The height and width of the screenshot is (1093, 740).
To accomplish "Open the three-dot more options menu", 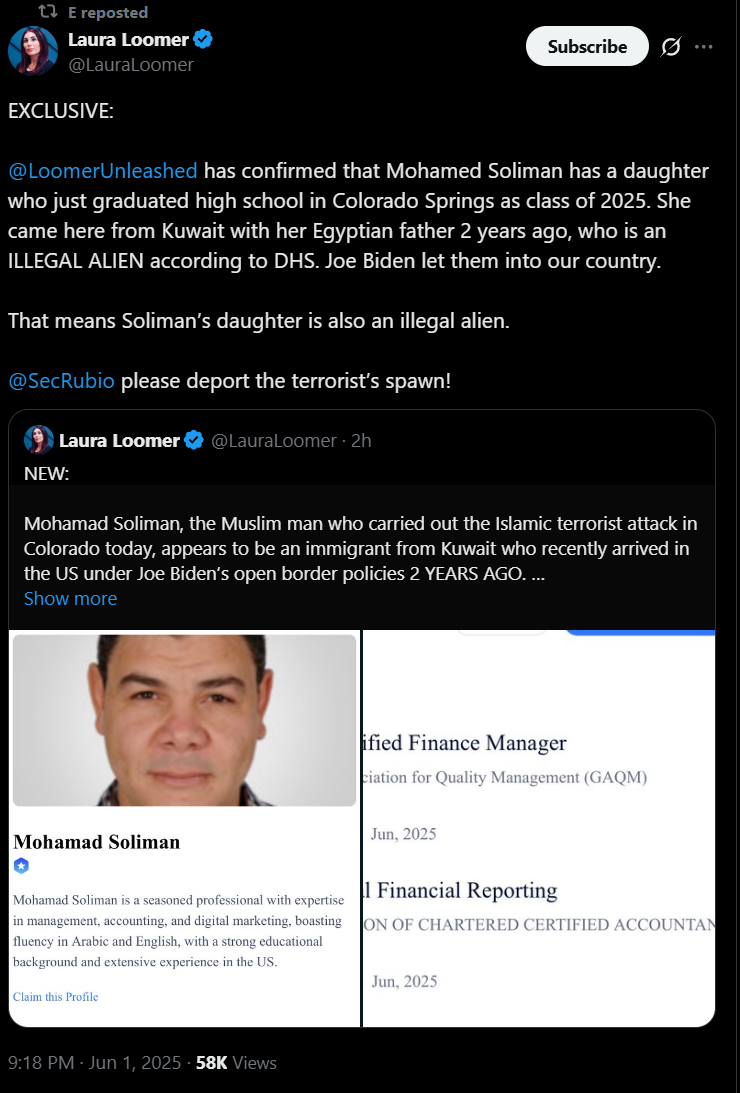I will (704, 47).
